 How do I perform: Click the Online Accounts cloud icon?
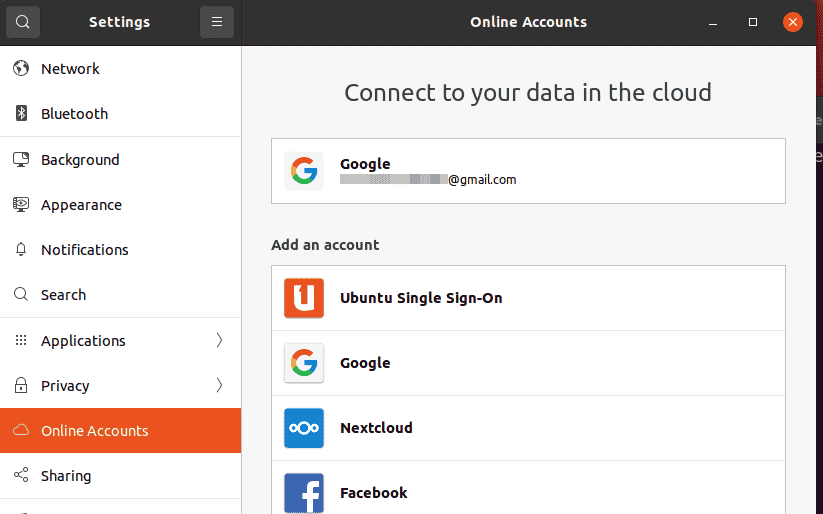tap(21, 431)
